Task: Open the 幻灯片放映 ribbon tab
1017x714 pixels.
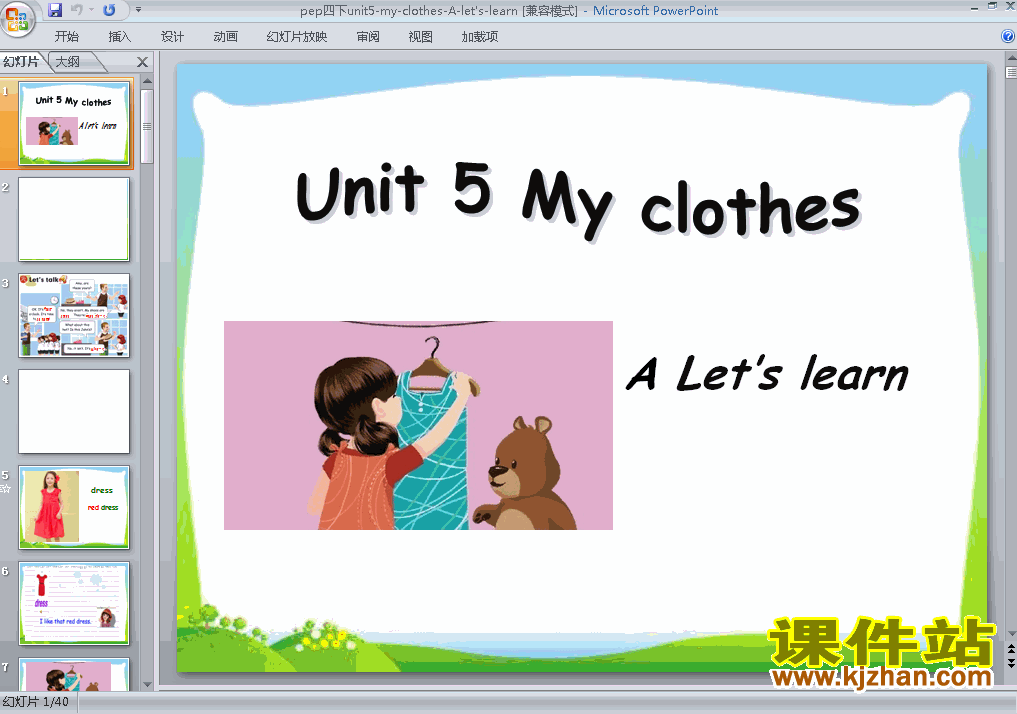Action: coord(296,37)
